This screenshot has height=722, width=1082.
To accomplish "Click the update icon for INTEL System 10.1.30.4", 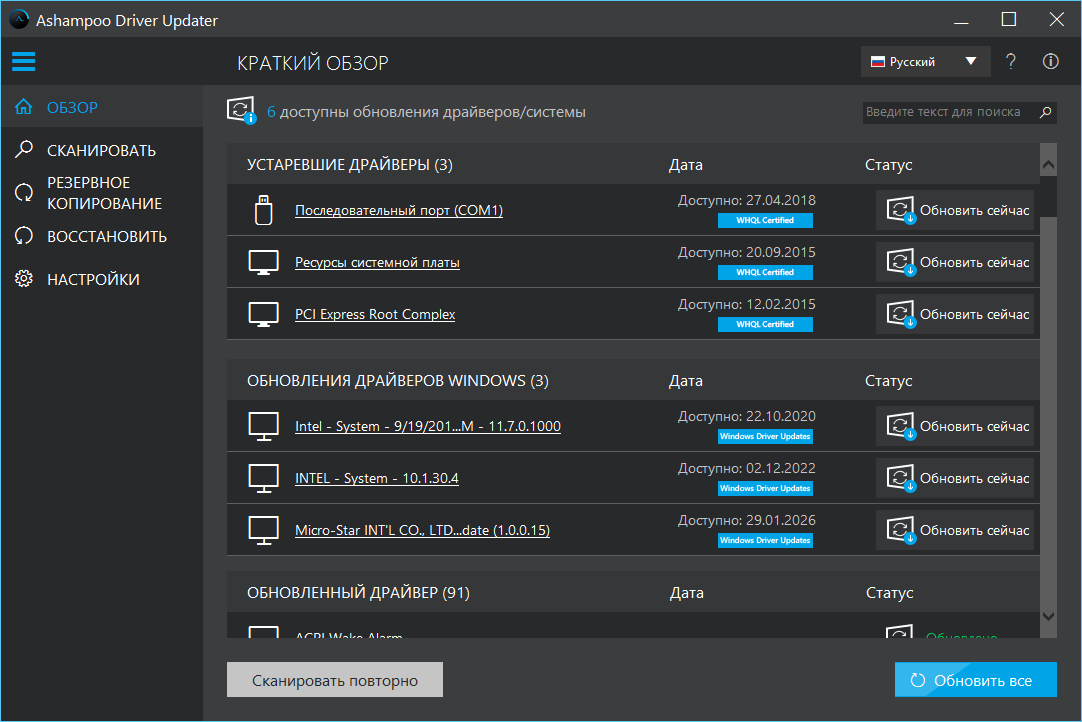I will [x=899, y=479].
